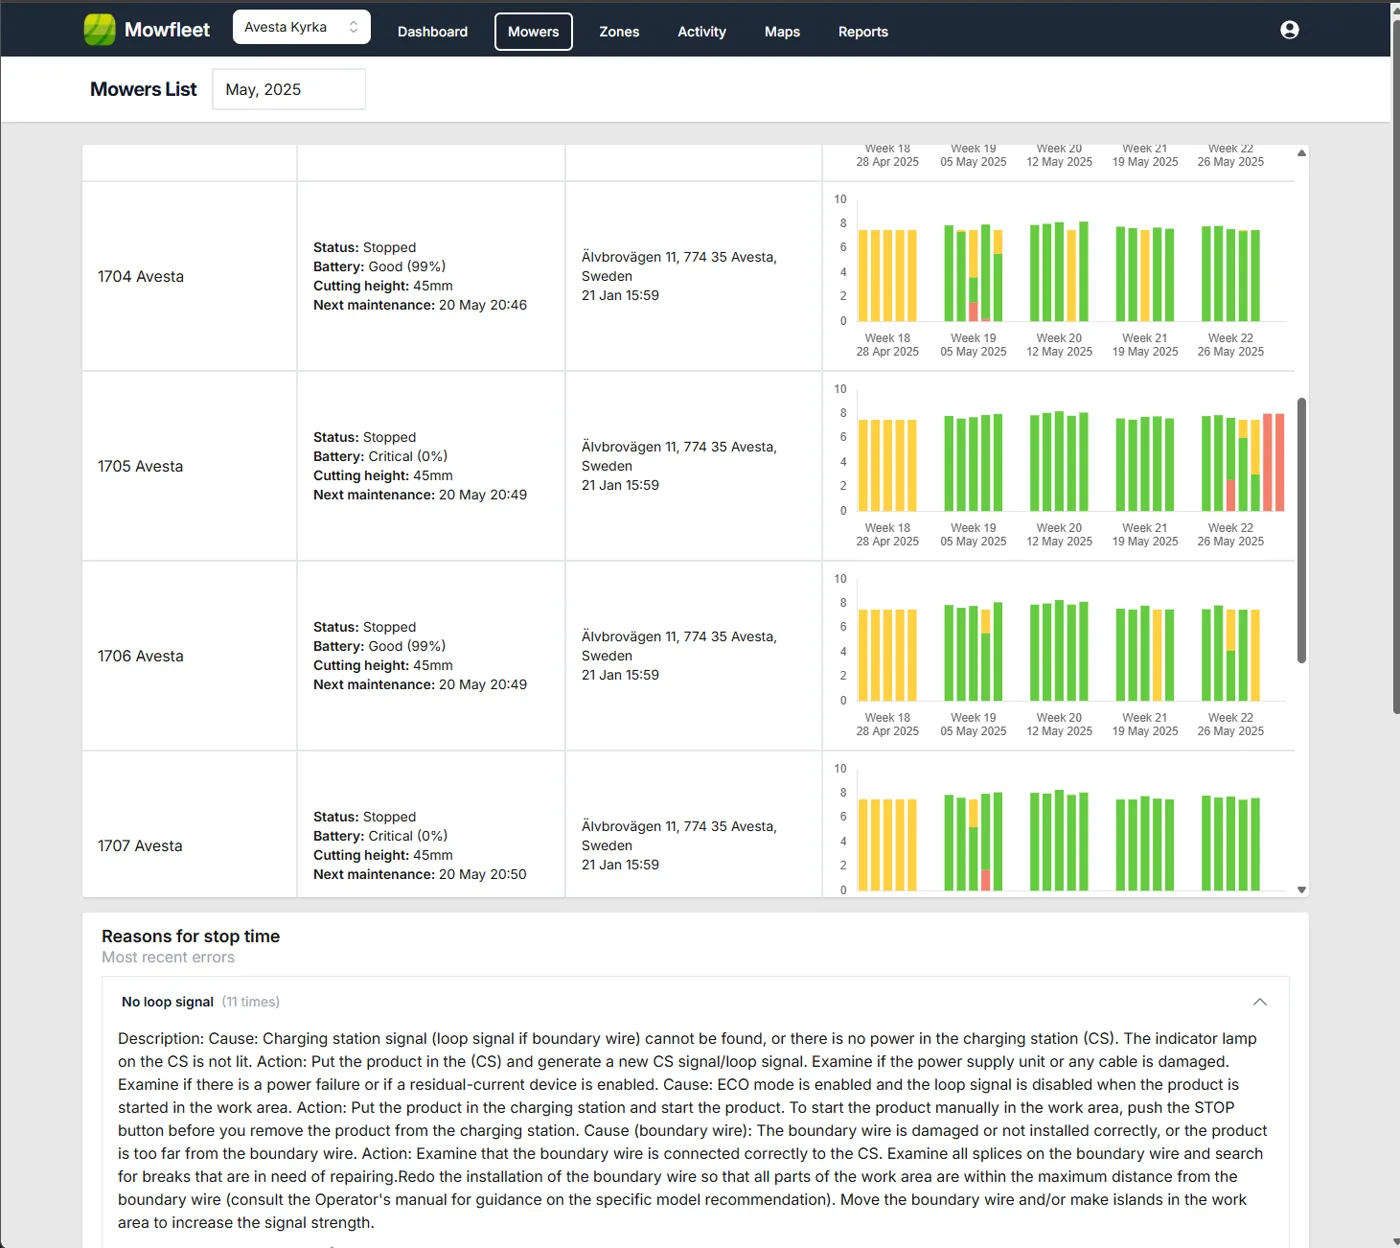This screenshot has height=1248, width=1400.
Task: Expand the No loop signal error header
Action: click(695, 1002)
